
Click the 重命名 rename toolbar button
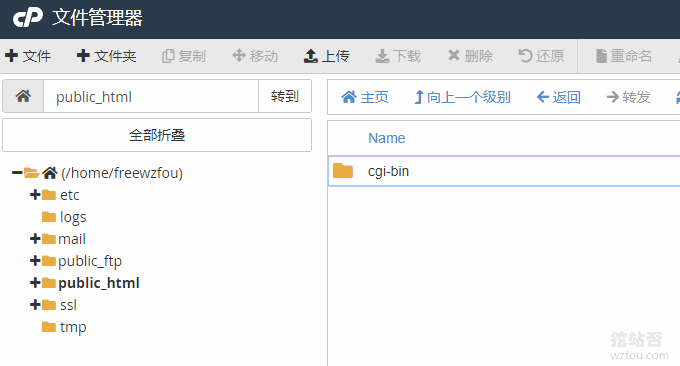click(624, 56)
